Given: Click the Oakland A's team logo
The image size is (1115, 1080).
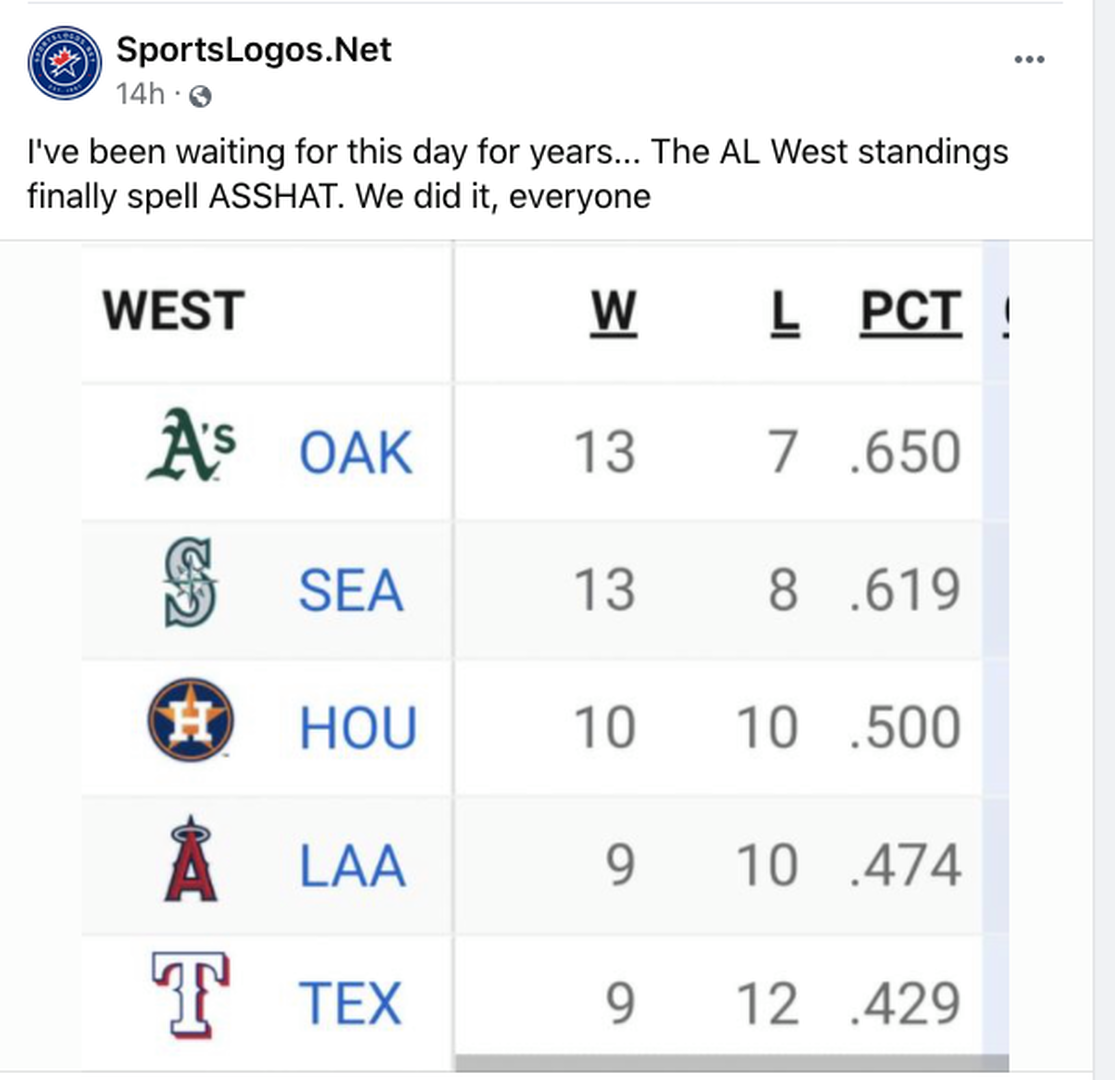Looking at the screenshot, I should pos(190,445).
